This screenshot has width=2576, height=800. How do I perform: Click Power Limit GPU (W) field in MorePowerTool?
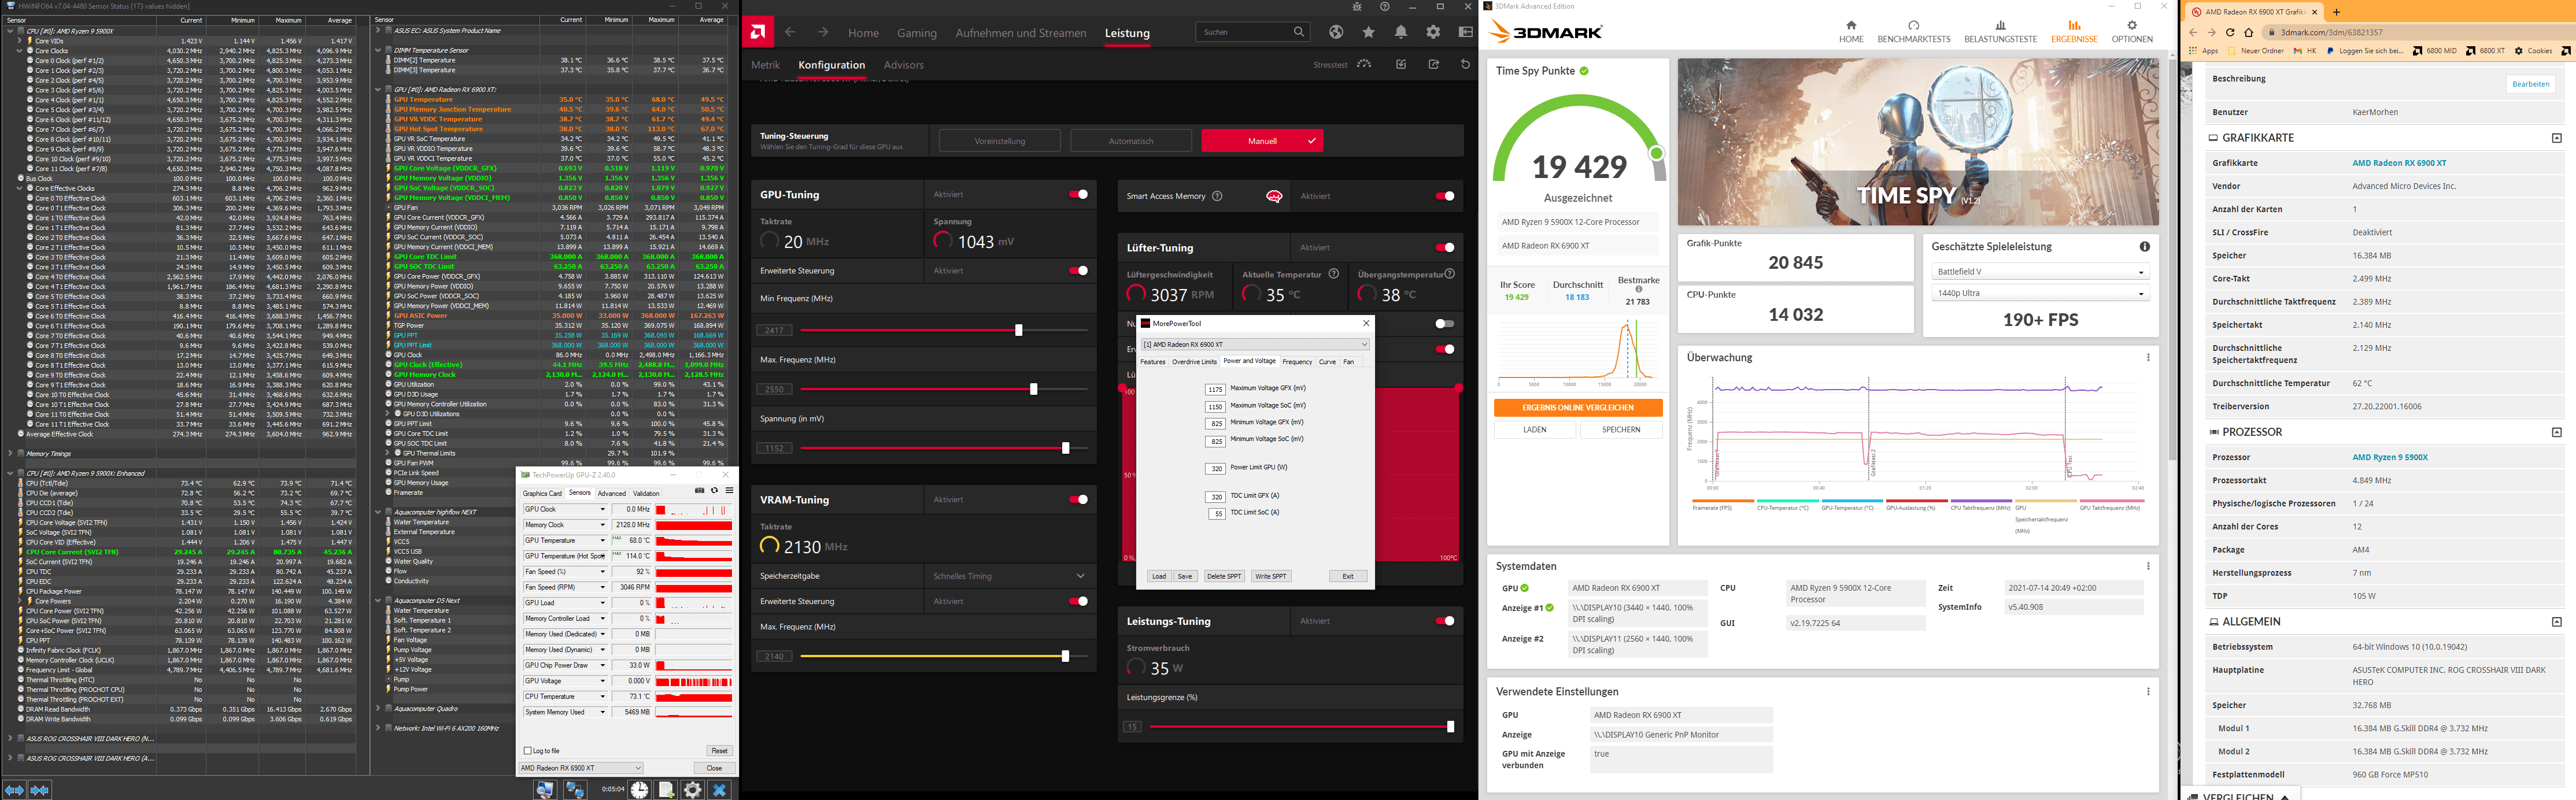[1215, 468]
